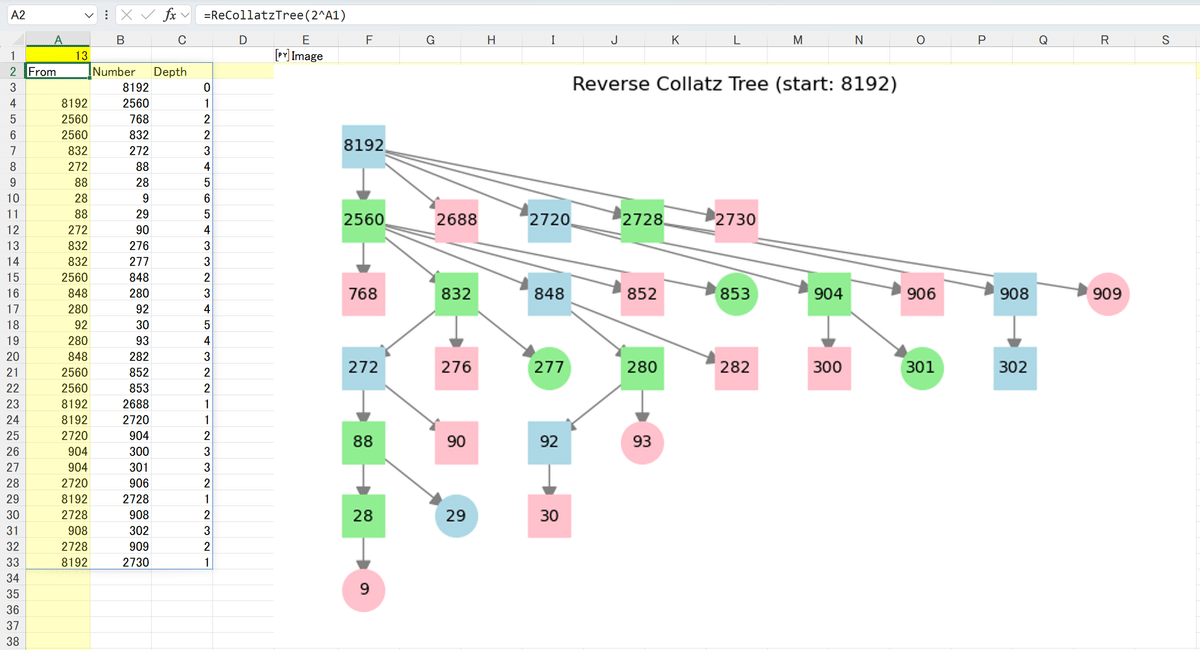The image size is (1200, 650).
Task: Confirm entry with the checkmark icon
Action: (x=148, y=14)
